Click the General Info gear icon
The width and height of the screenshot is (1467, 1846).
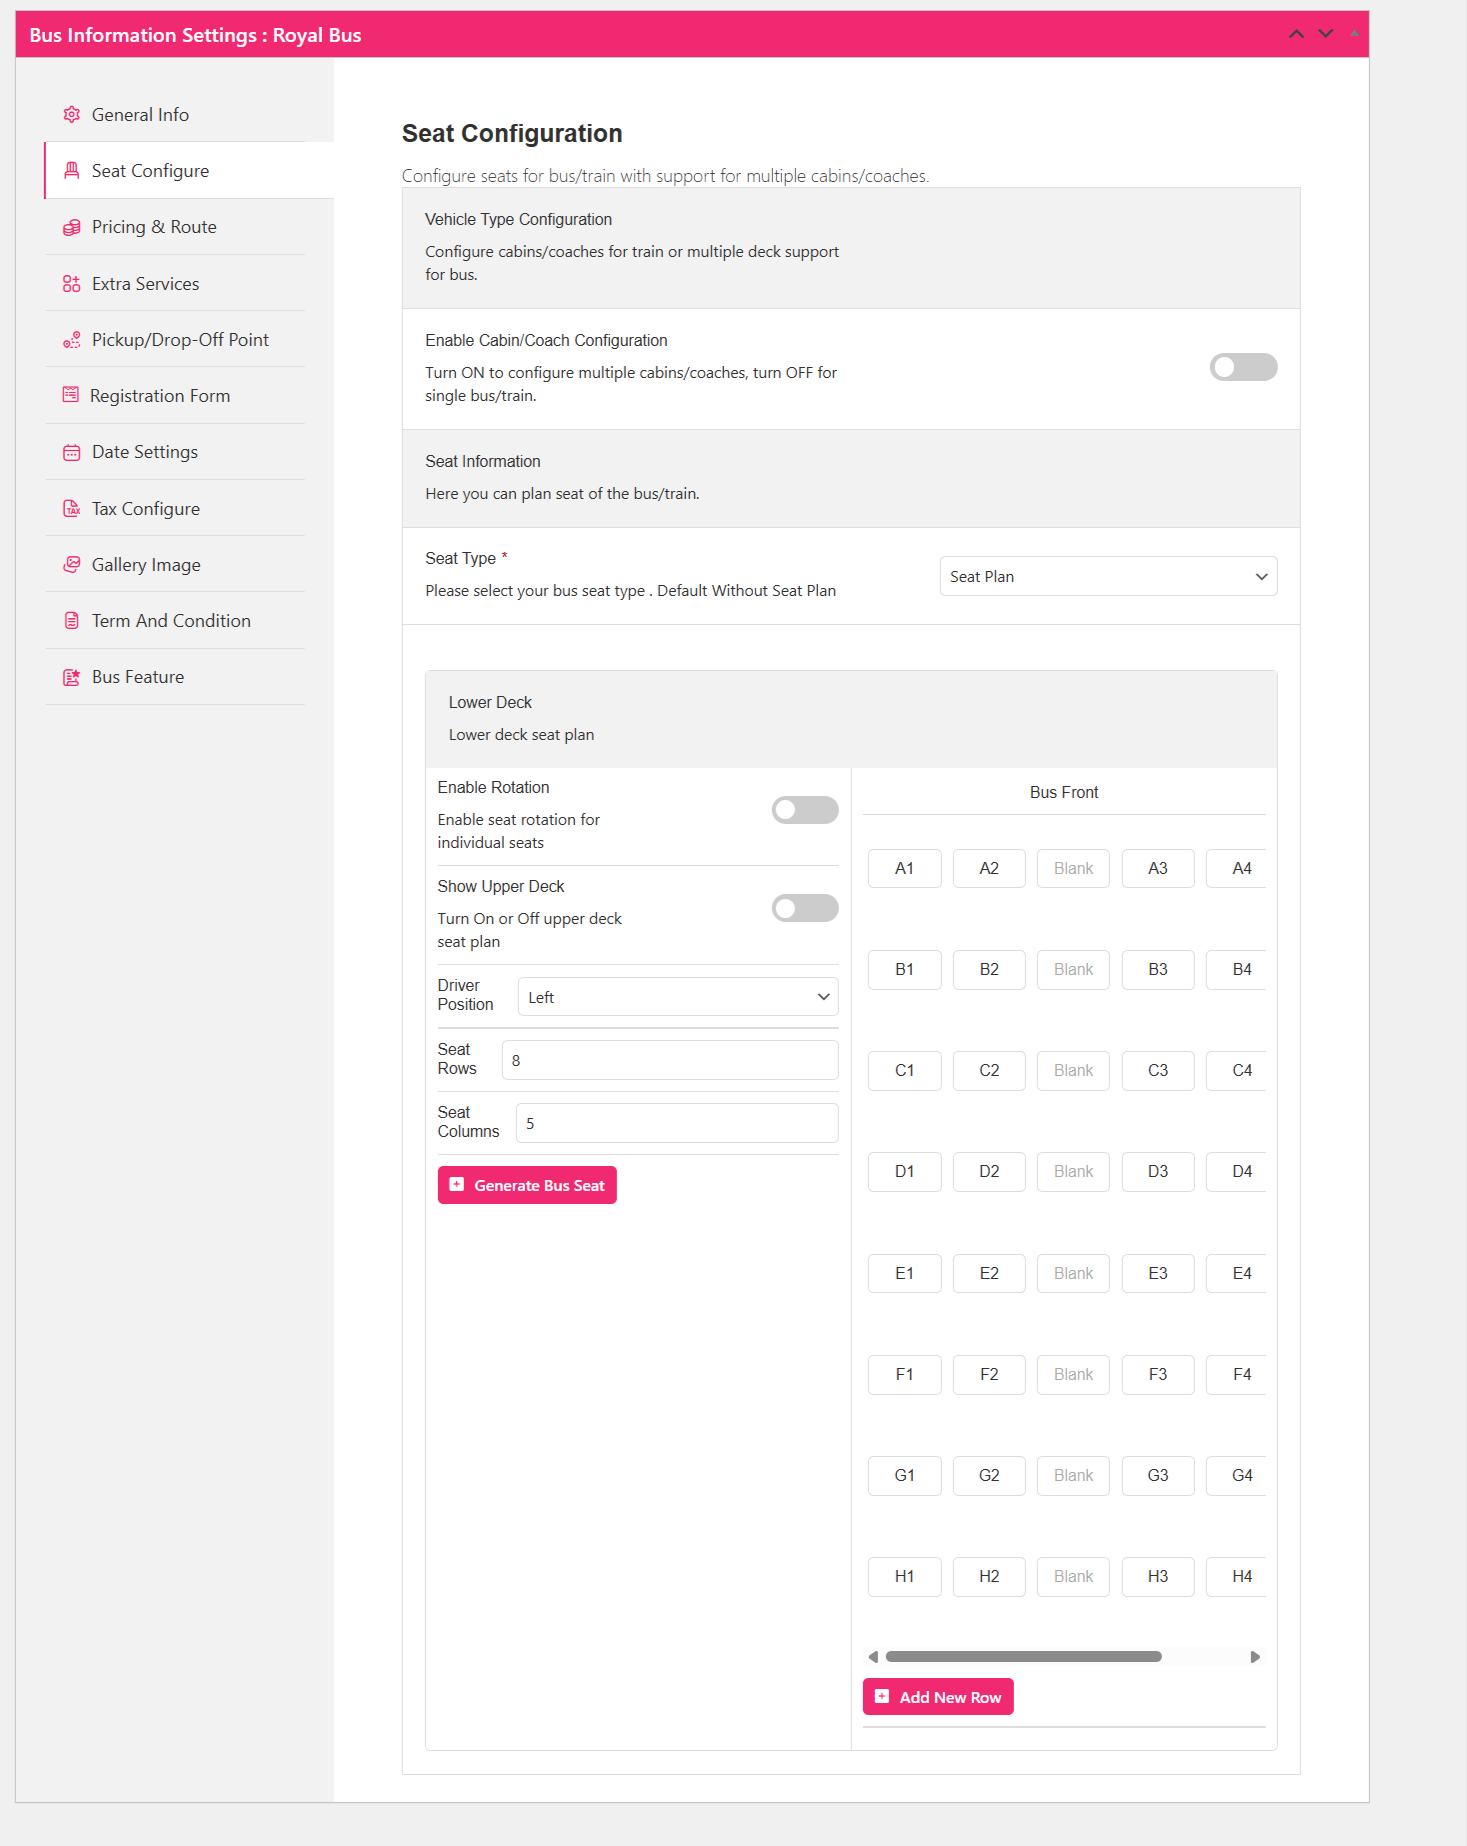tap(71, 115)
